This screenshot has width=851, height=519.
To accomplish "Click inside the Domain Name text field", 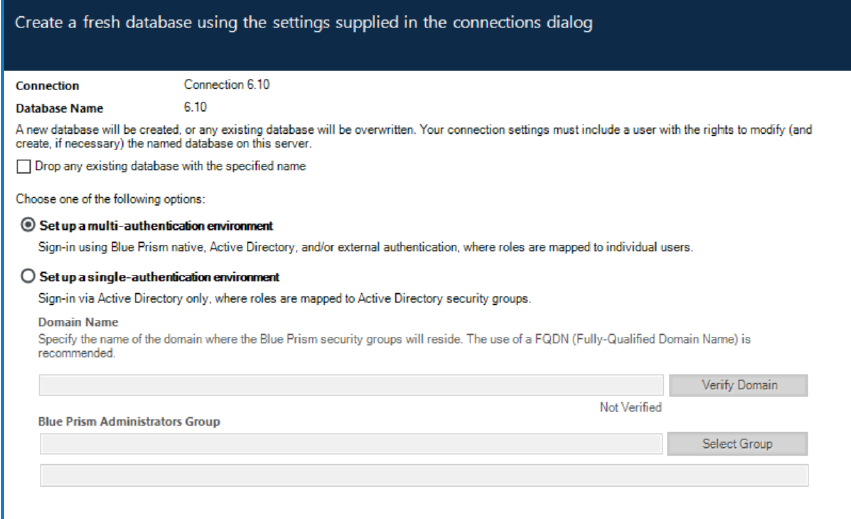I will point(350,385).
